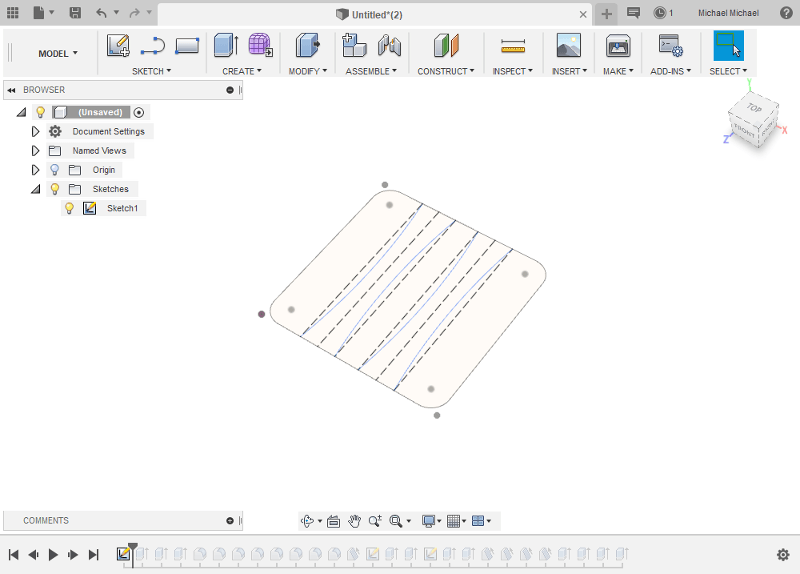Save the design with the floppy icon

click(75, 13)
